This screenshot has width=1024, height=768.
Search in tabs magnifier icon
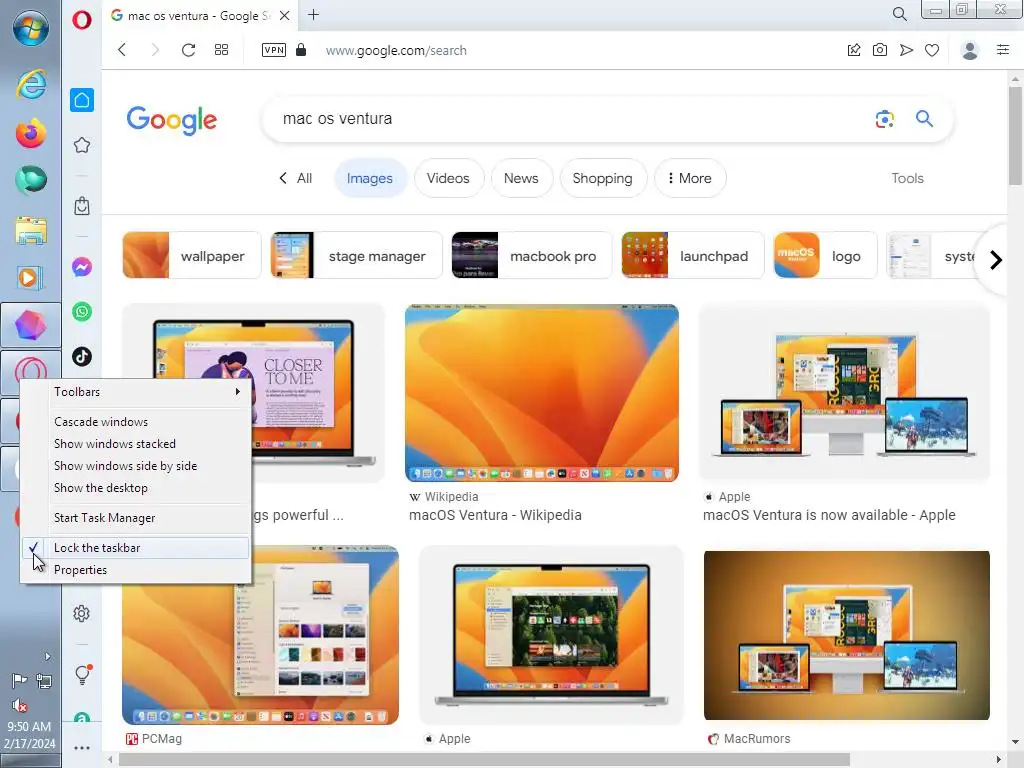(x=899, y=14)
